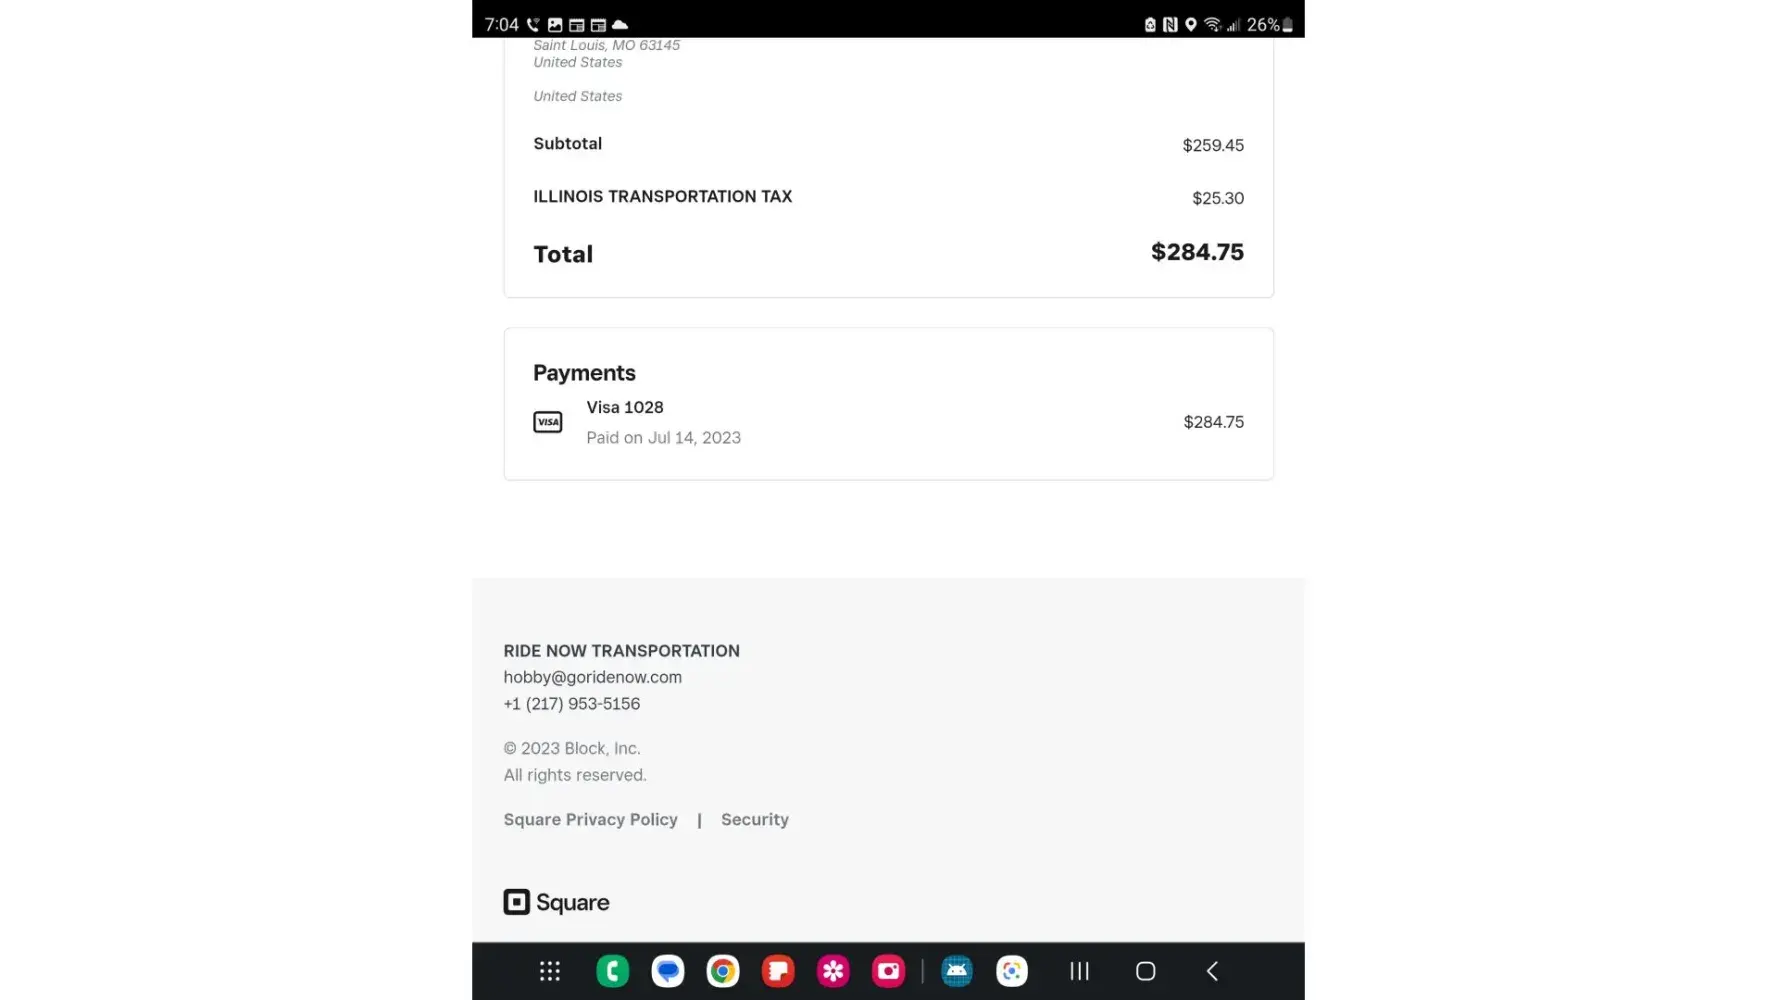Open the pink flower Gallery app
The height and width of the screenshot is (1000, 1778).
832,971
